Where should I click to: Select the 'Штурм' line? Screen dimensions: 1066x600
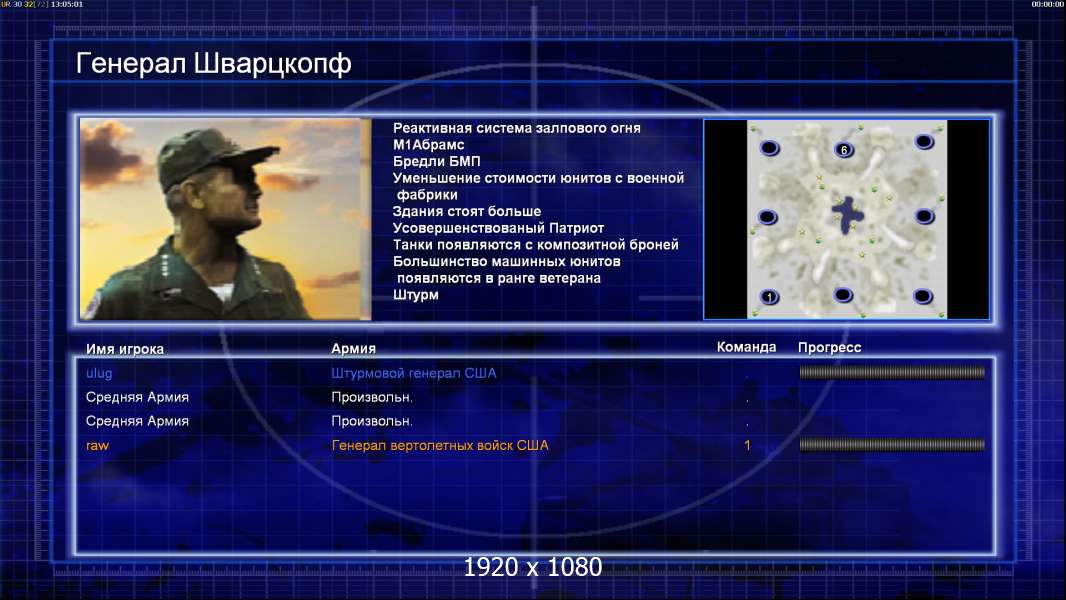[x=415, y=295]
